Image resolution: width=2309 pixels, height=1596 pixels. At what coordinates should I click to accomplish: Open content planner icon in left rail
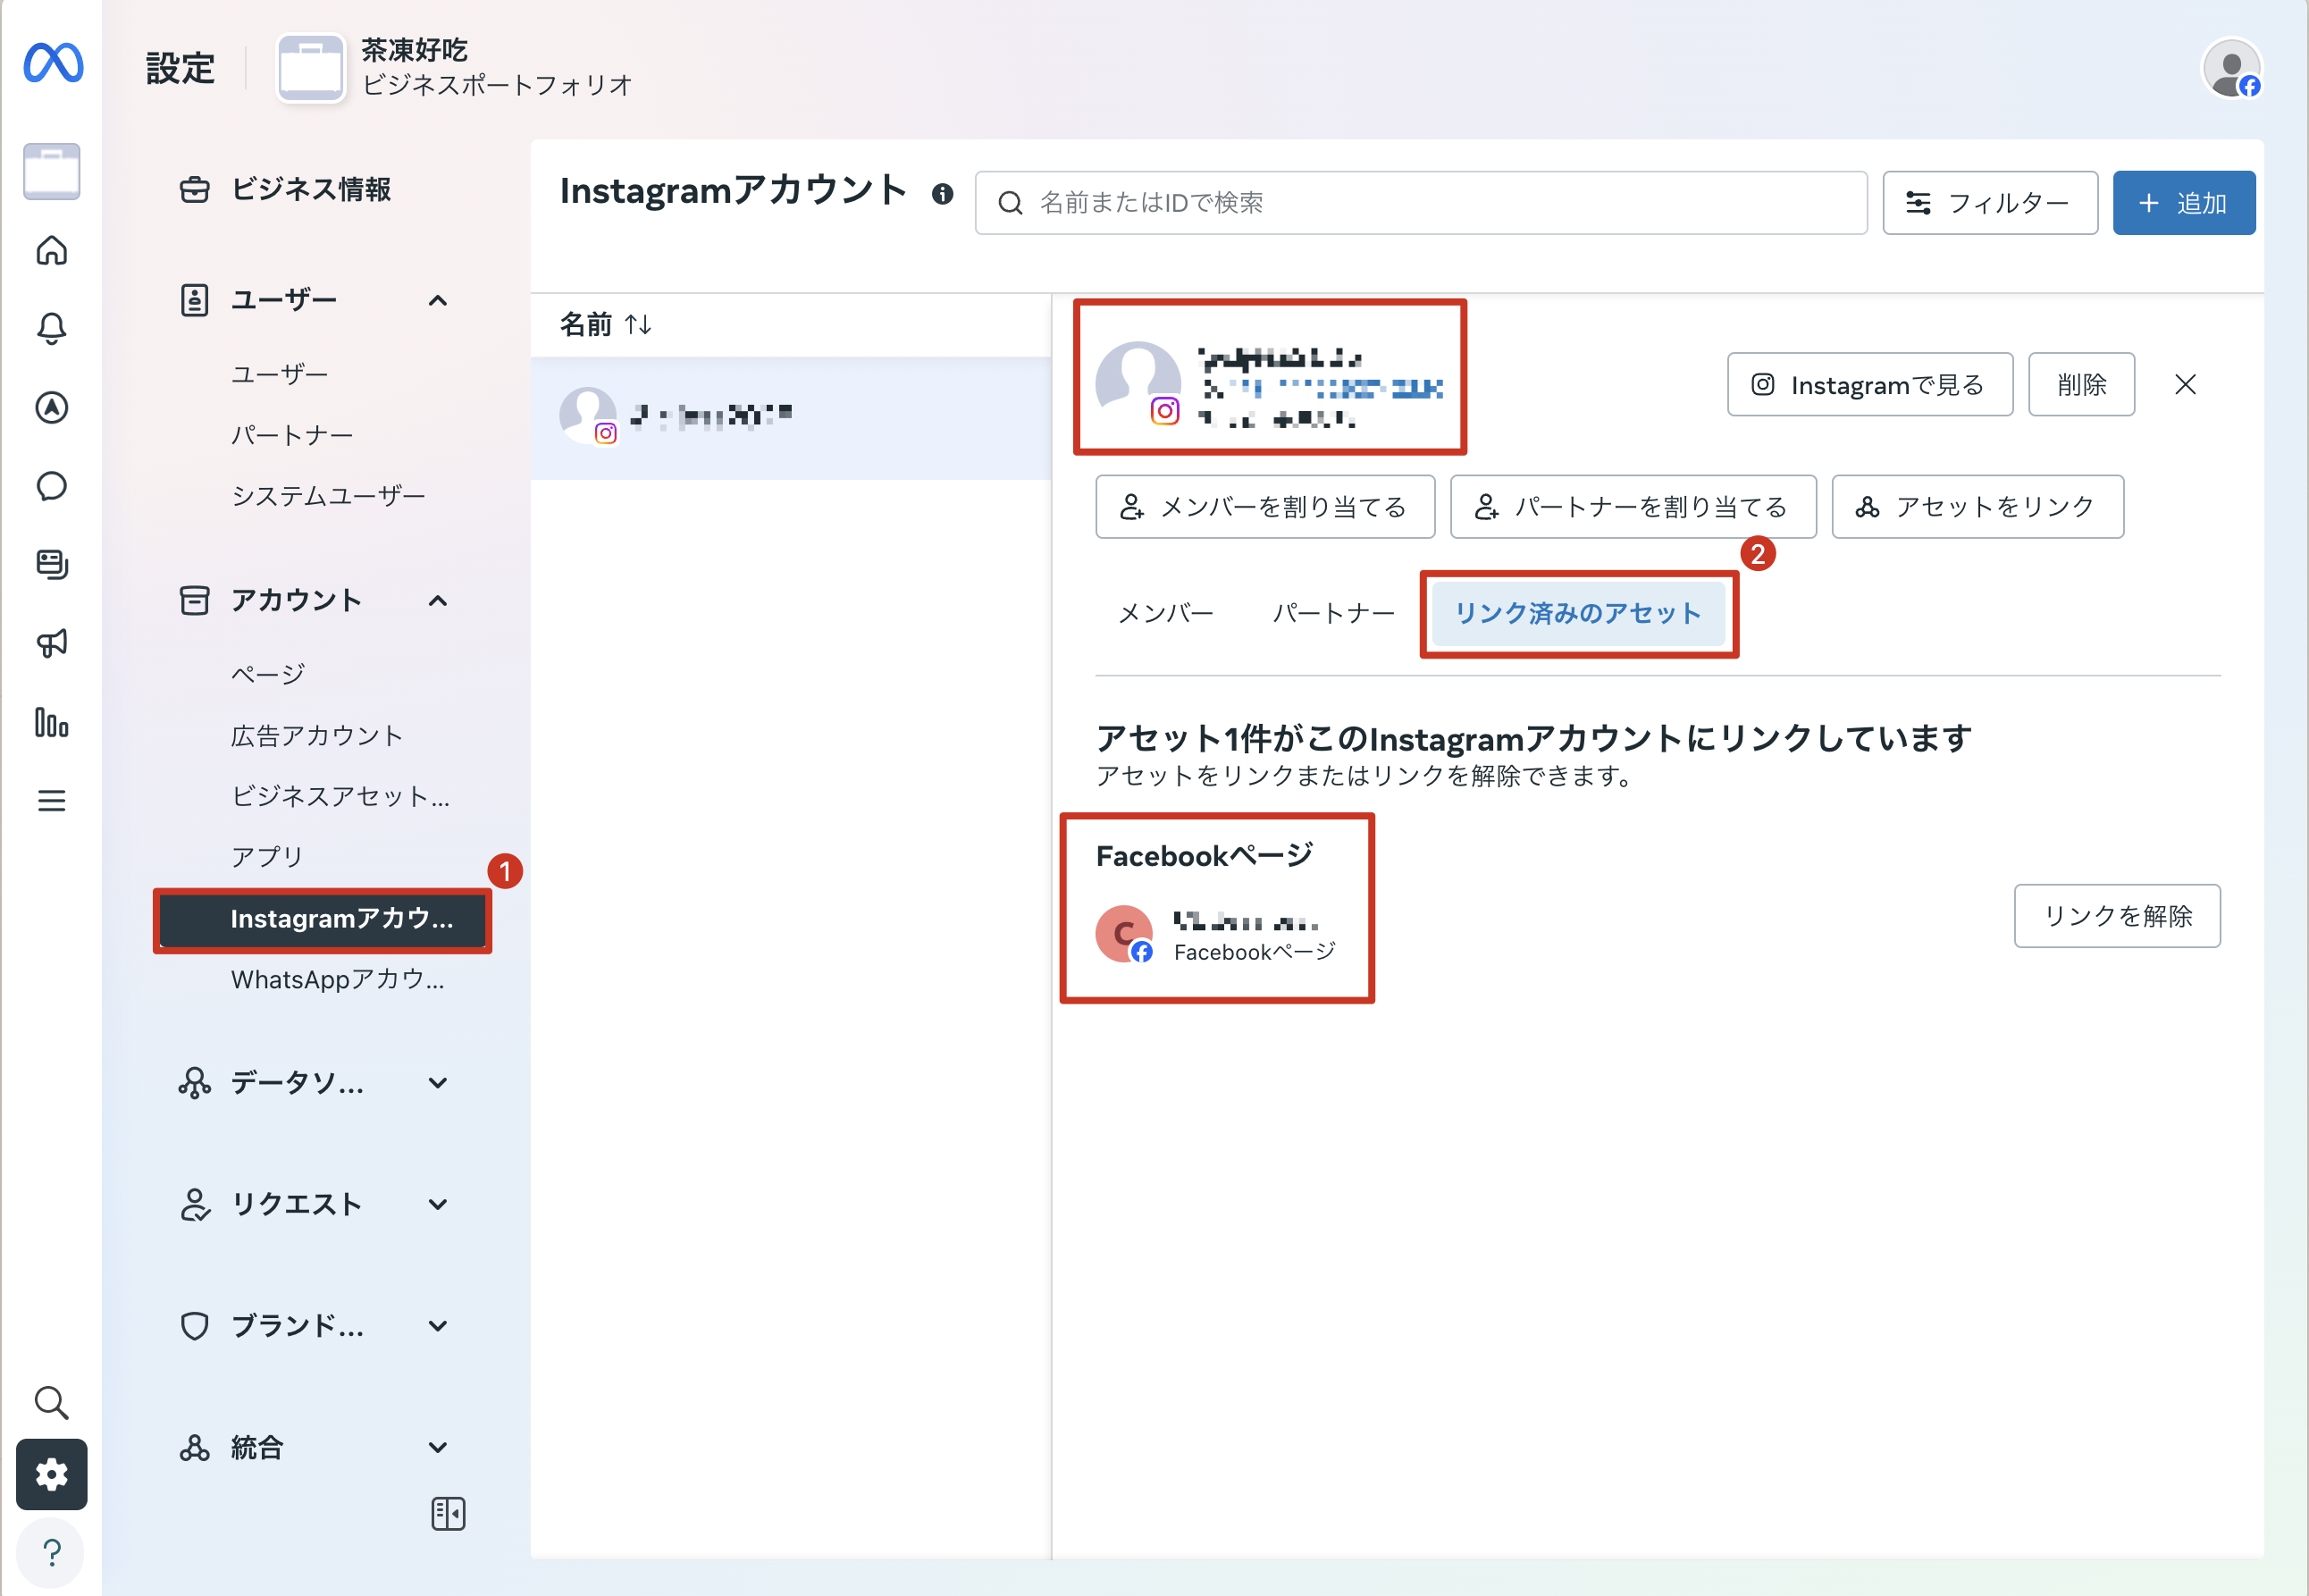52,564
